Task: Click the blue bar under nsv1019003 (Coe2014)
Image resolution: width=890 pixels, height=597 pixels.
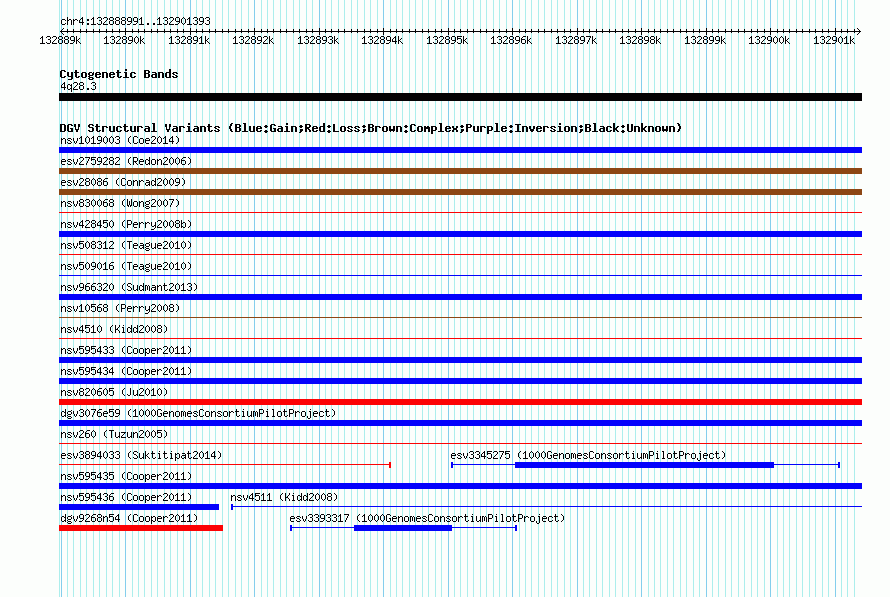Action: click(460, 150)
